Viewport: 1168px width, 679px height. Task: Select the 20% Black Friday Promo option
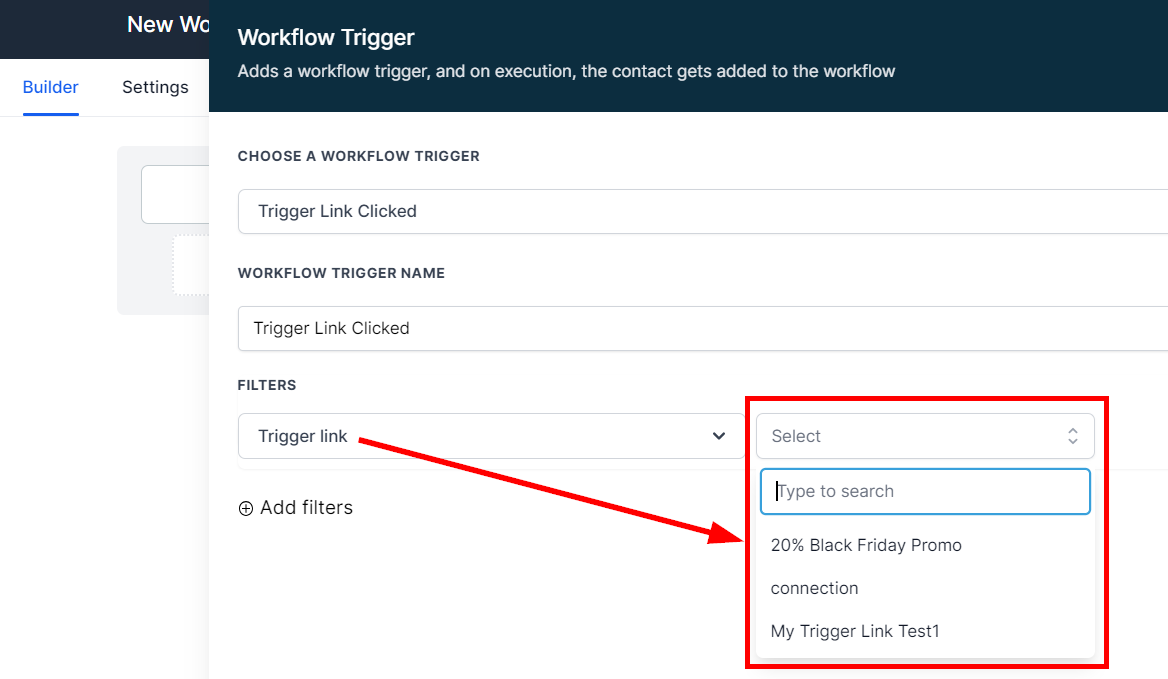coord(866,545)
